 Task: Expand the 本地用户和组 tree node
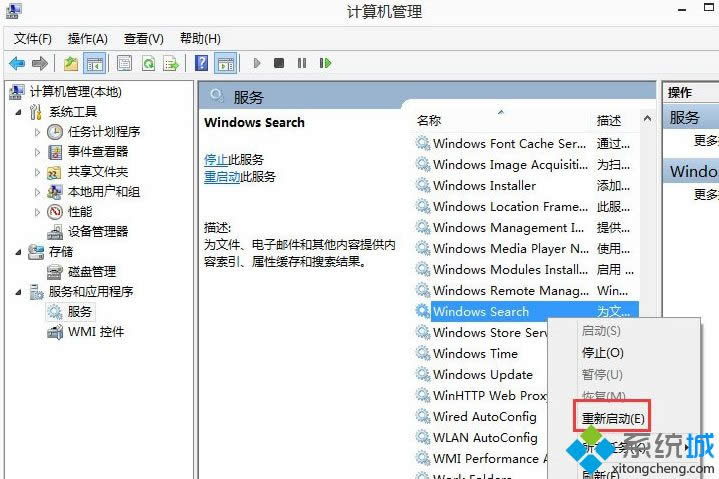pos(37,192)
